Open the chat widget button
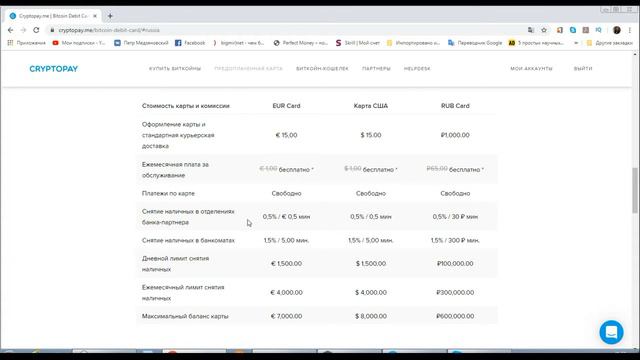Screen dimensions: 640x360 tap(611, 332)
